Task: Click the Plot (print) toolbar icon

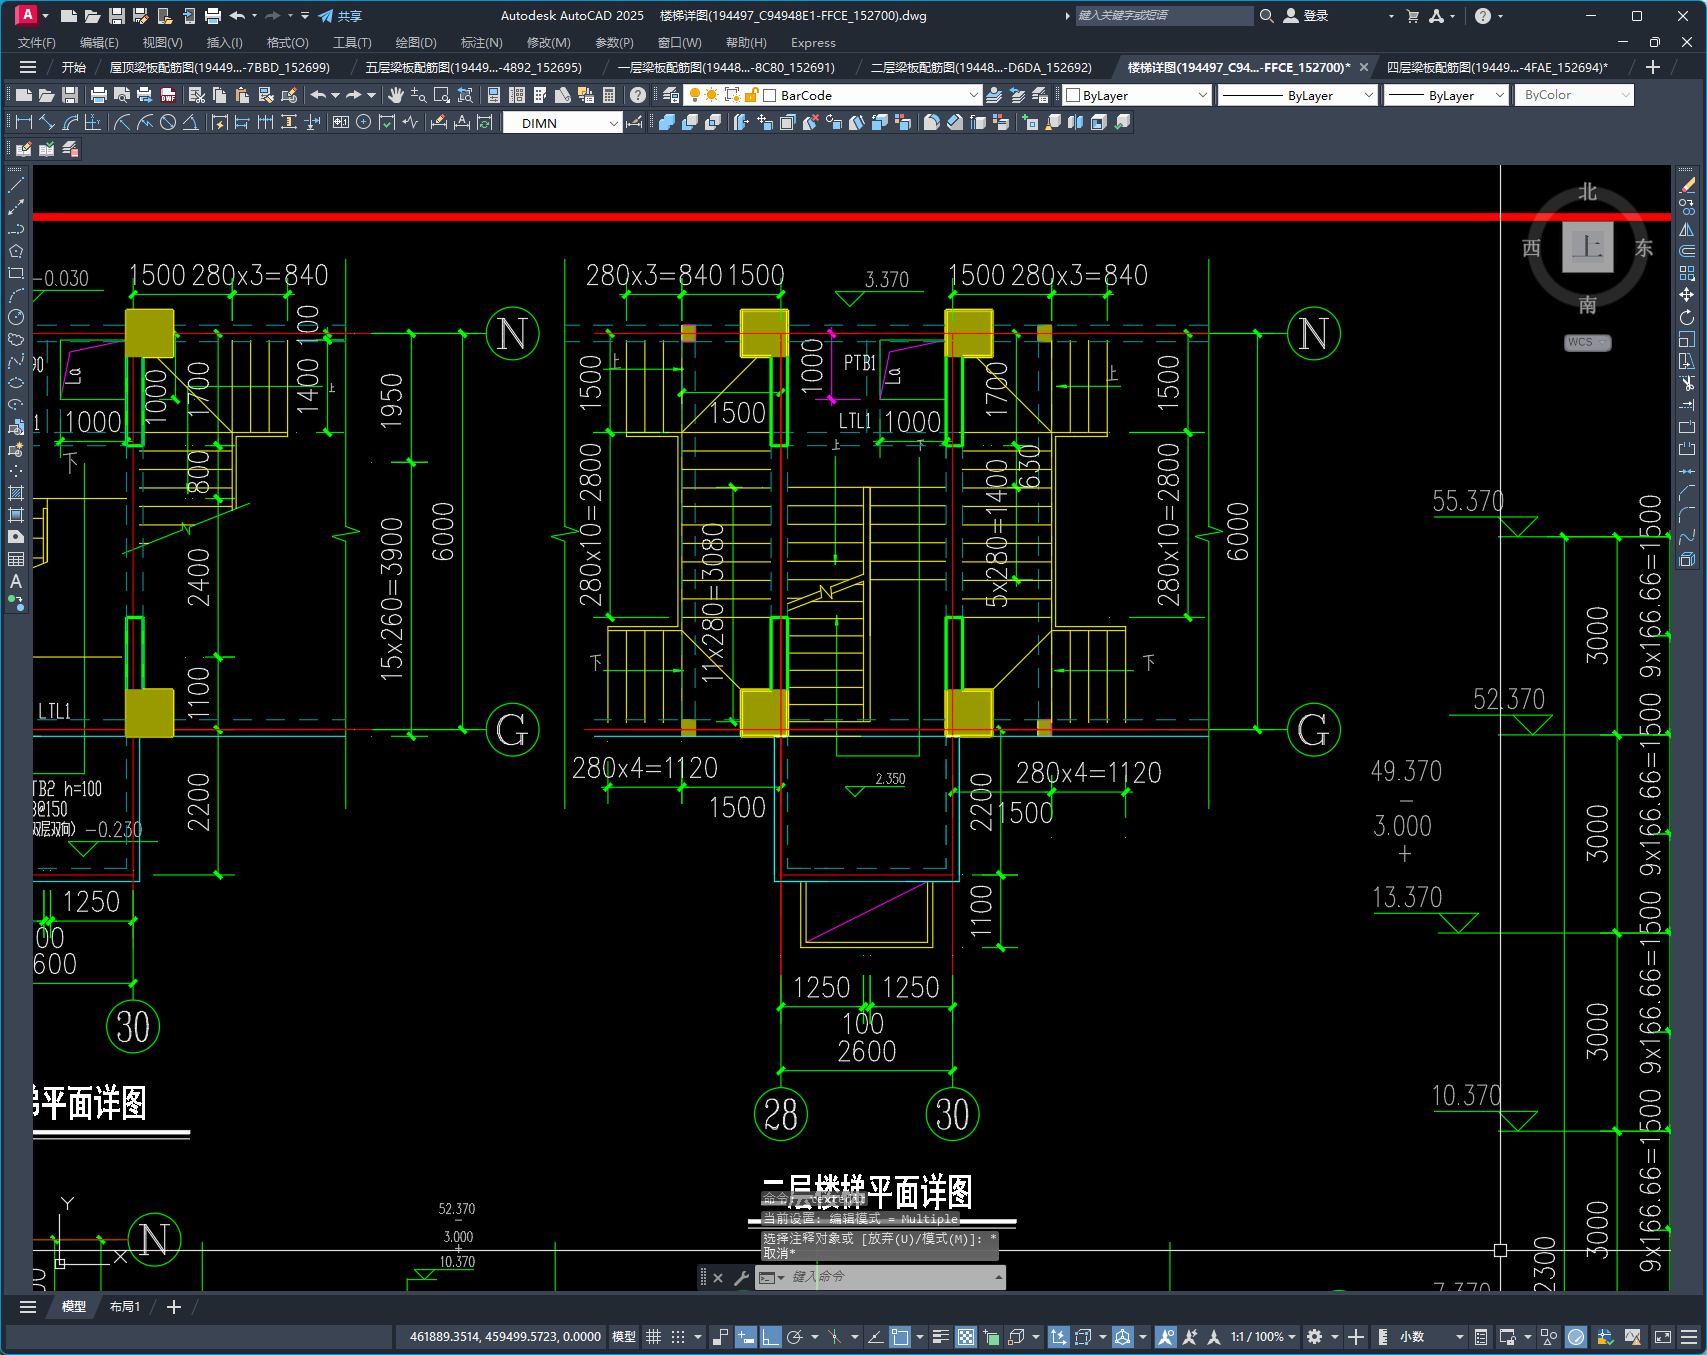Action: pyautogui.click(x=98, y=95)
